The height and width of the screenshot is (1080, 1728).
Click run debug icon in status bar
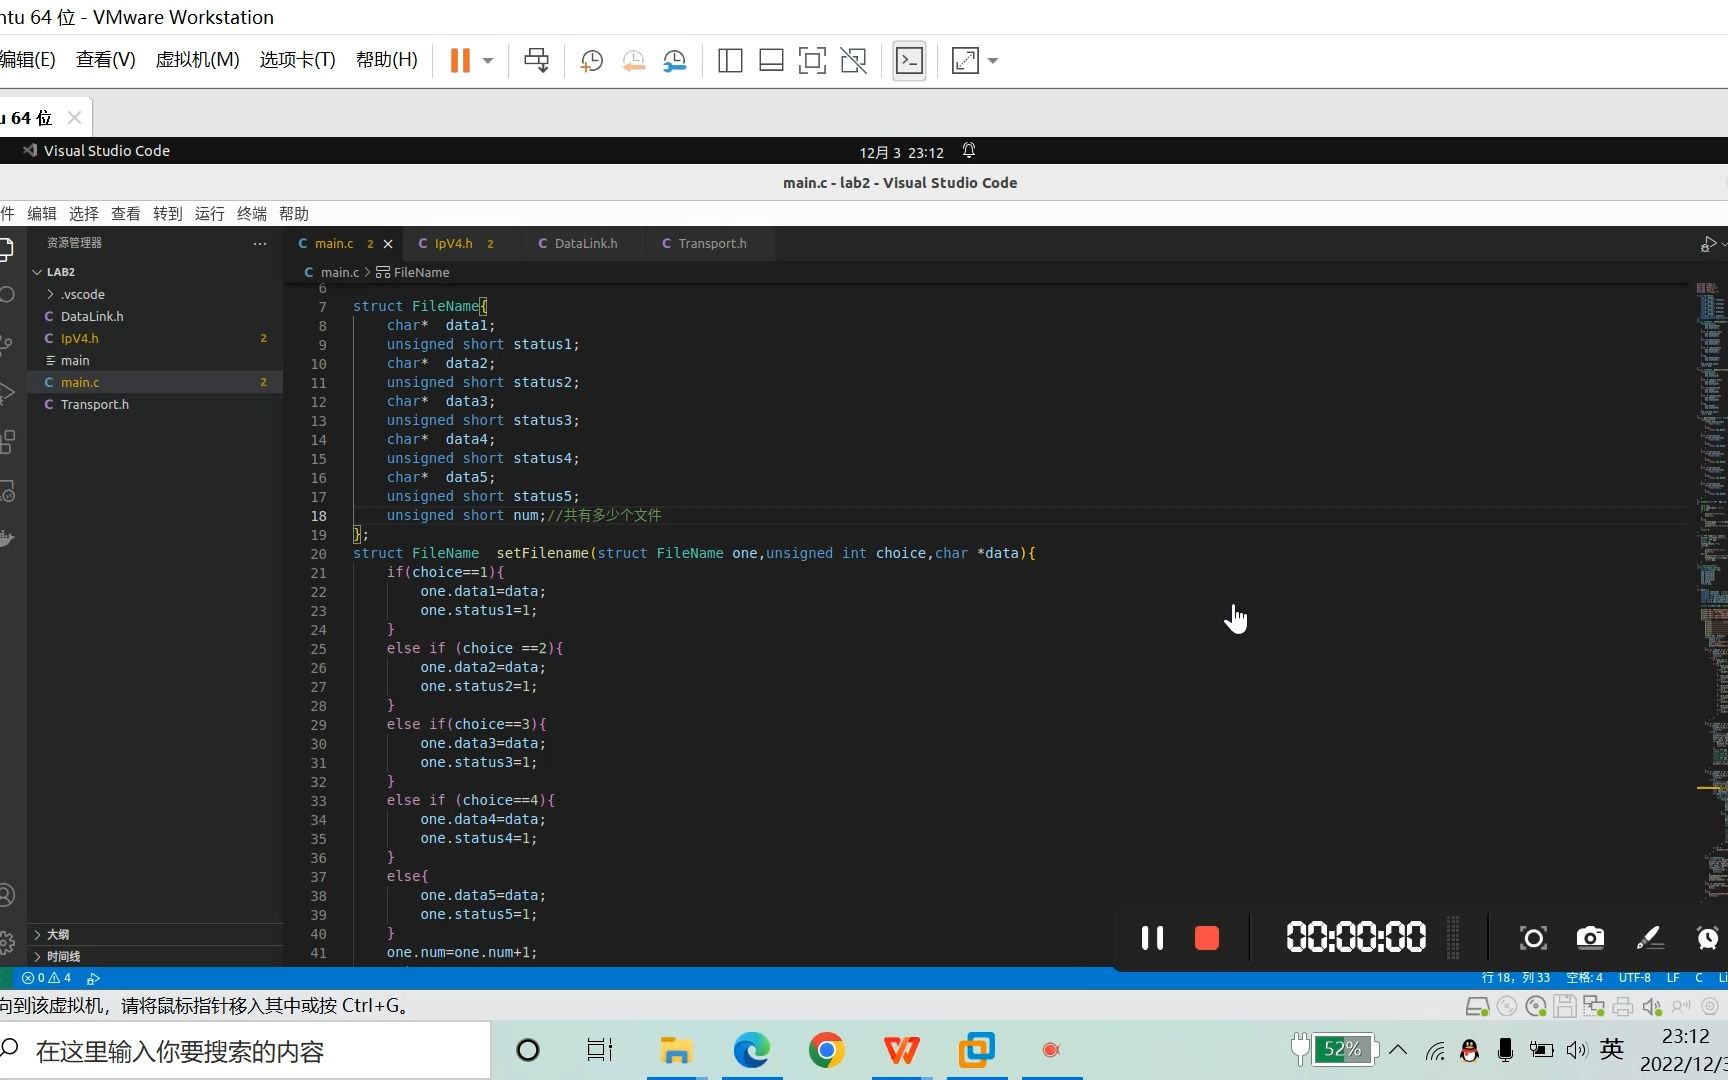[x=93, y=978]
